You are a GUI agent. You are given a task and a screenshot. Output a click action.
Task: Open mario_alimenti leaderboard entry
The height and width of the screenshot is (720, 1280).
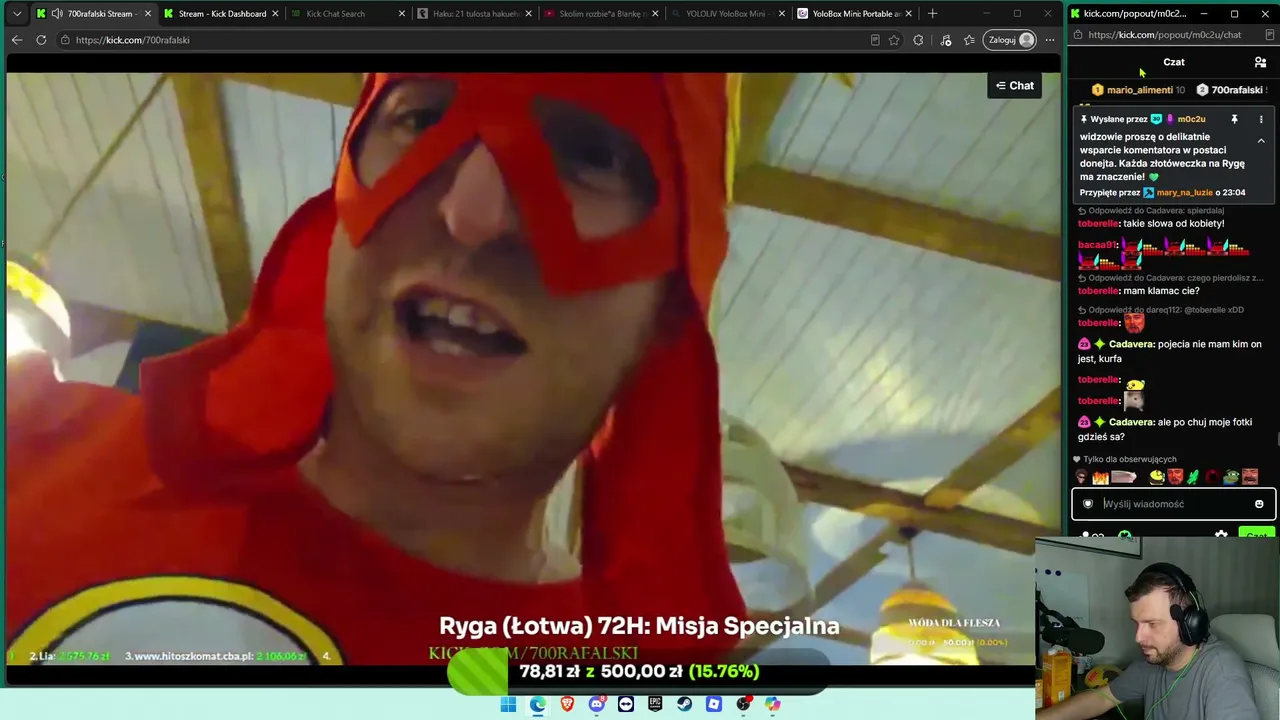pyautogui.click(x=1138, y=90)
